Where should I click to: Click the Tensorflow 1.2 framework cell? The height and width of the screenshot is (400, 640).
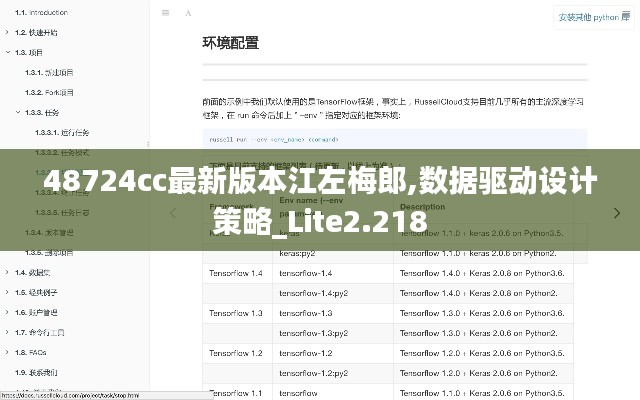click(x=236, y=353)
